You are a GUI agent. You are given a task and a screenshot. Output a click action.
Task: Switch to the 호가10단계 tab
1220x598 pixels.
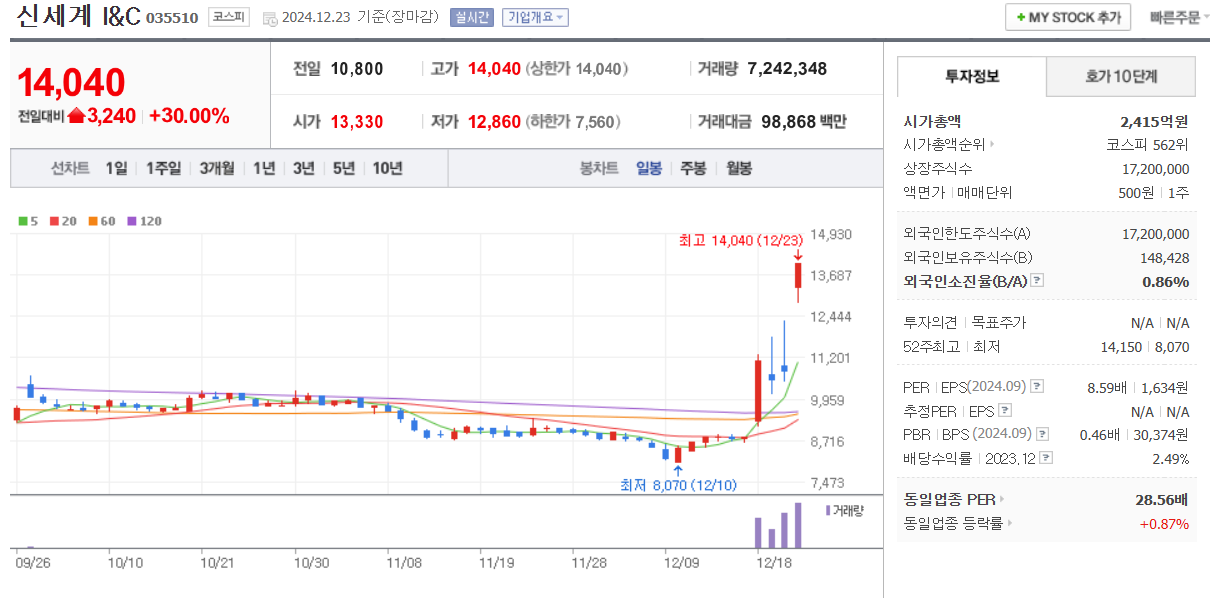1121,76
